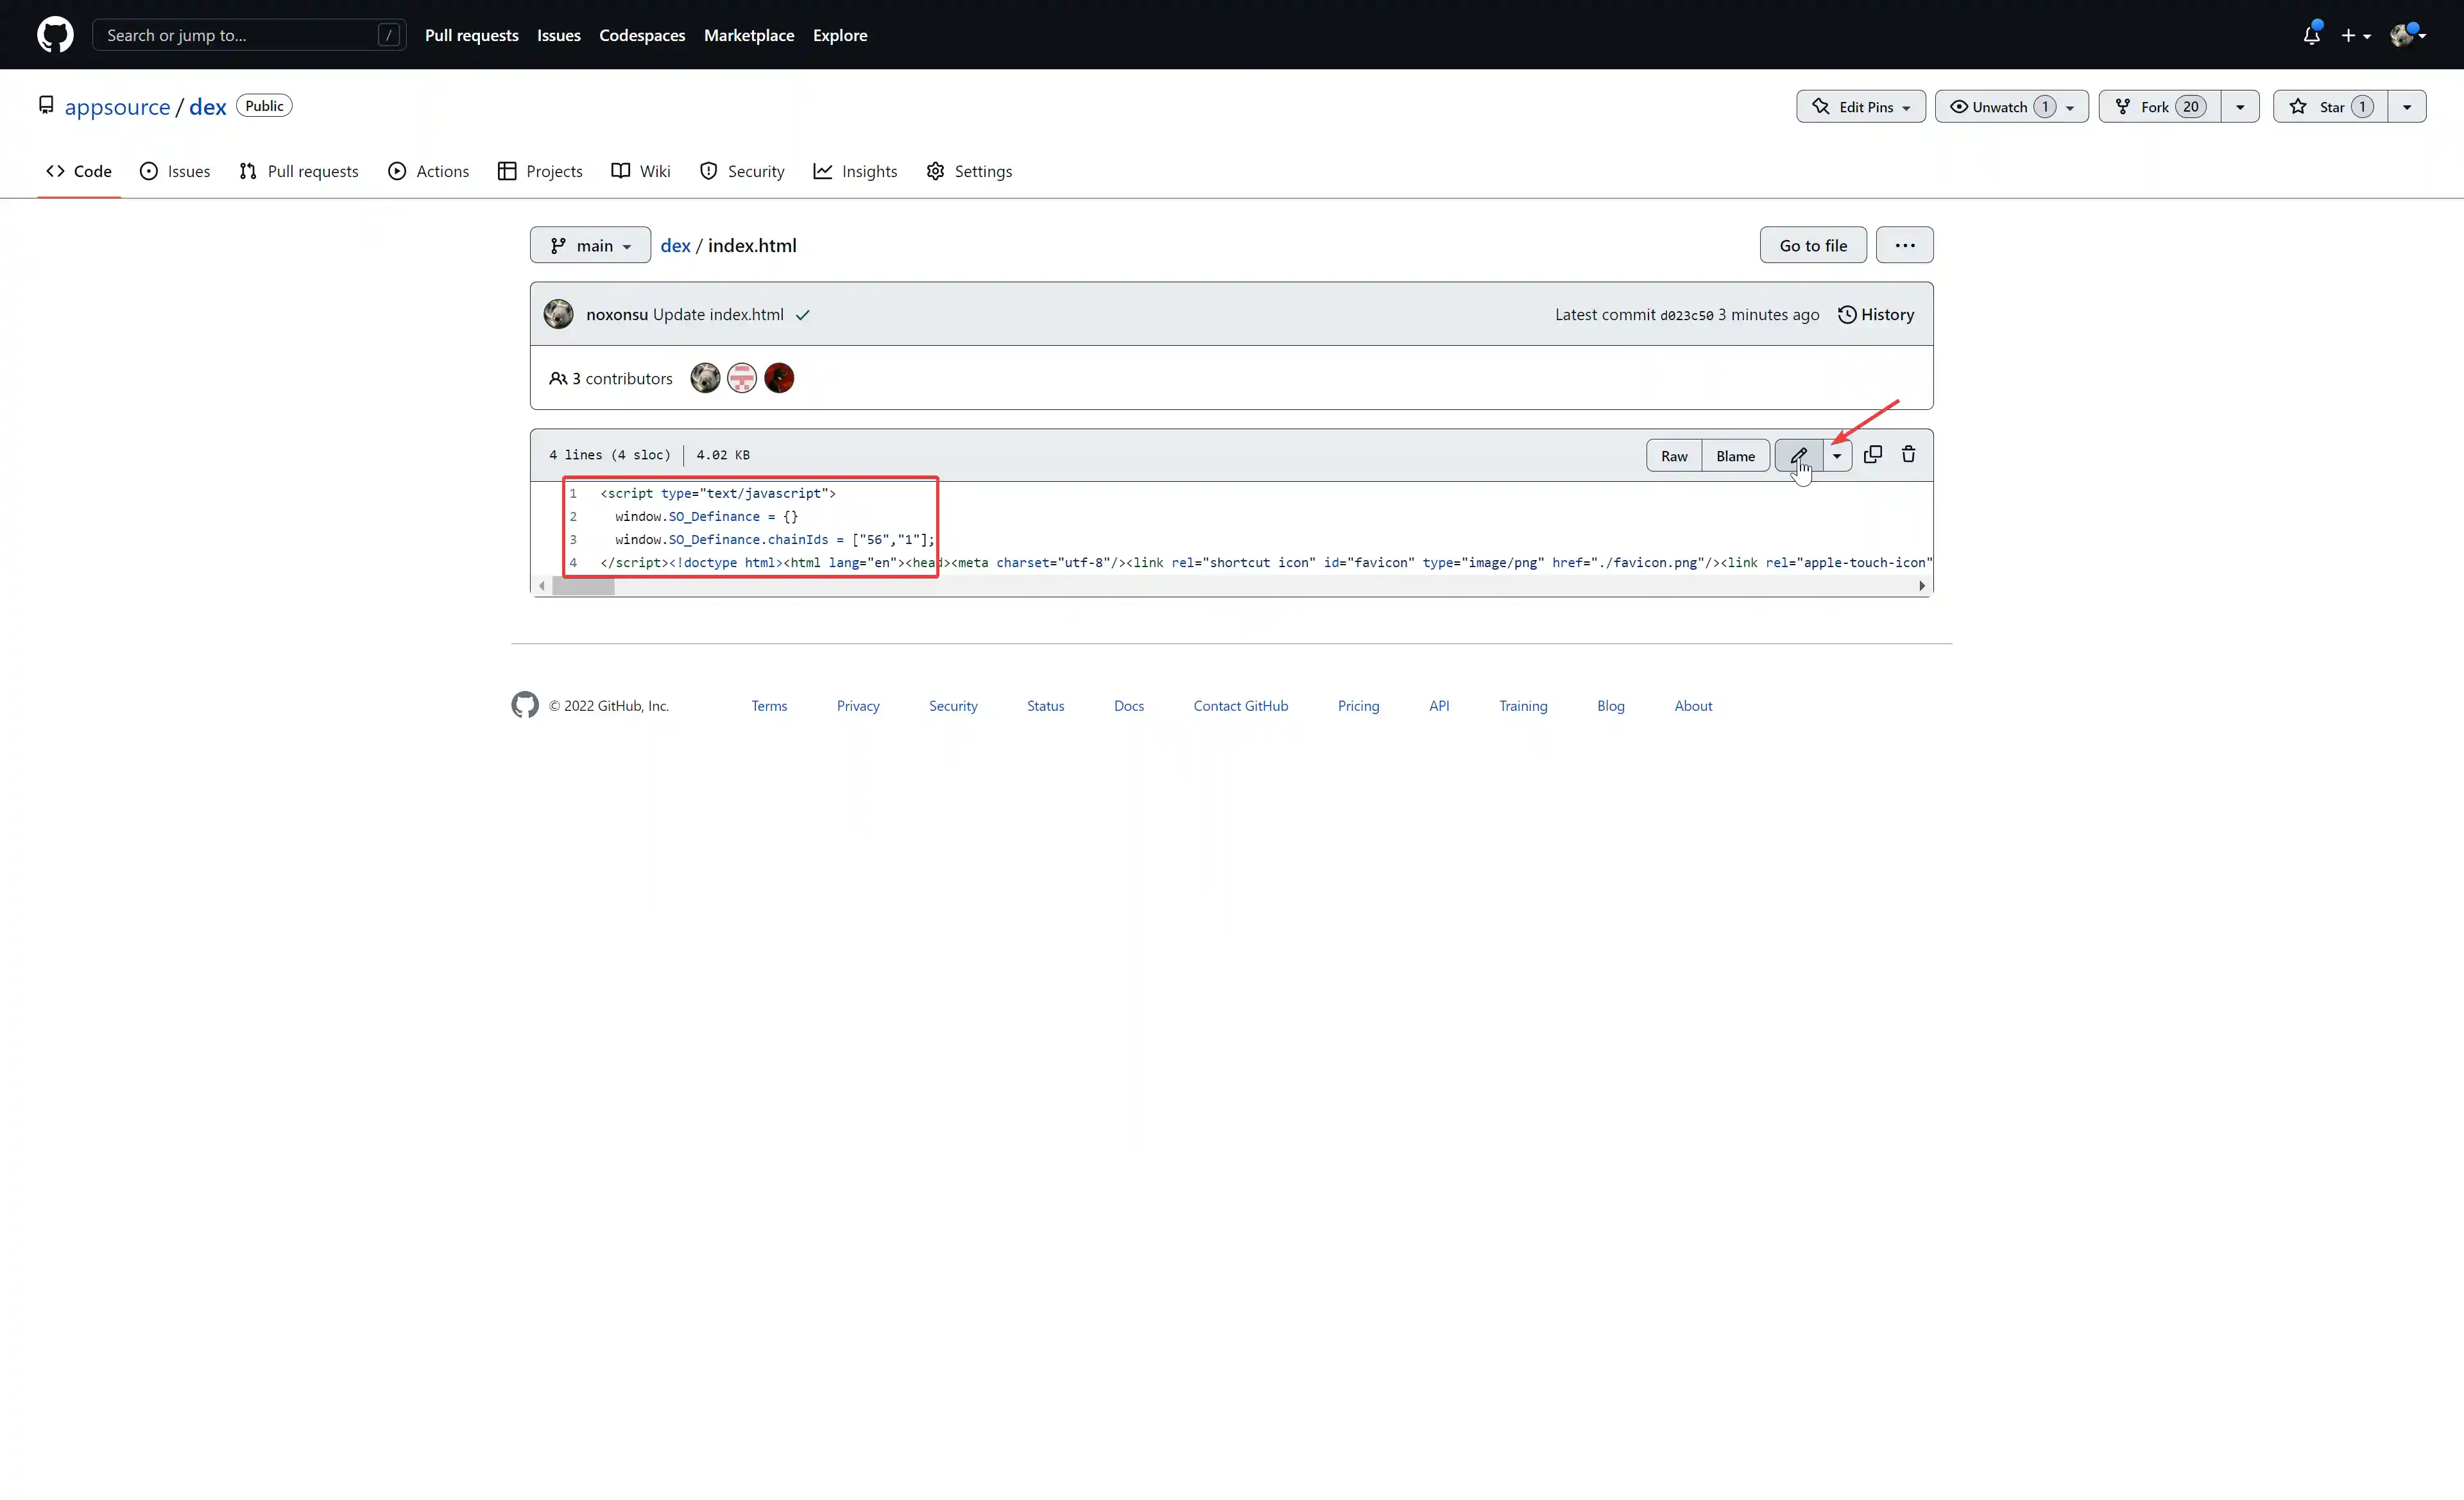Screen dimensions: 2464x1500
Task: Click the GitHub logo in header
Action: (x=55, y=35)
